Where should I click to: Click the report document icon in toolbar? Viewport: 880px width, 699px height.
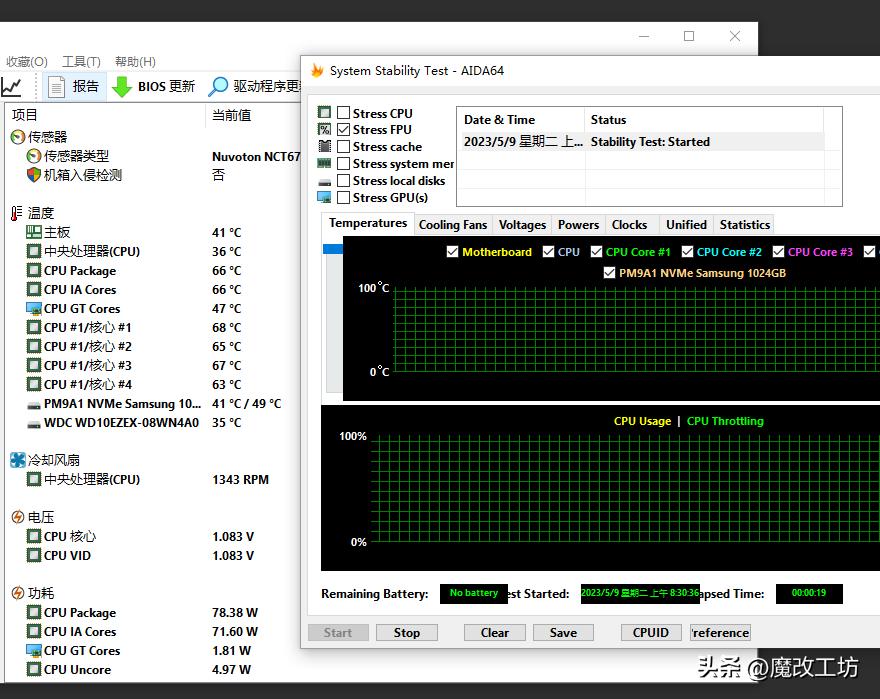coord(57,86)
